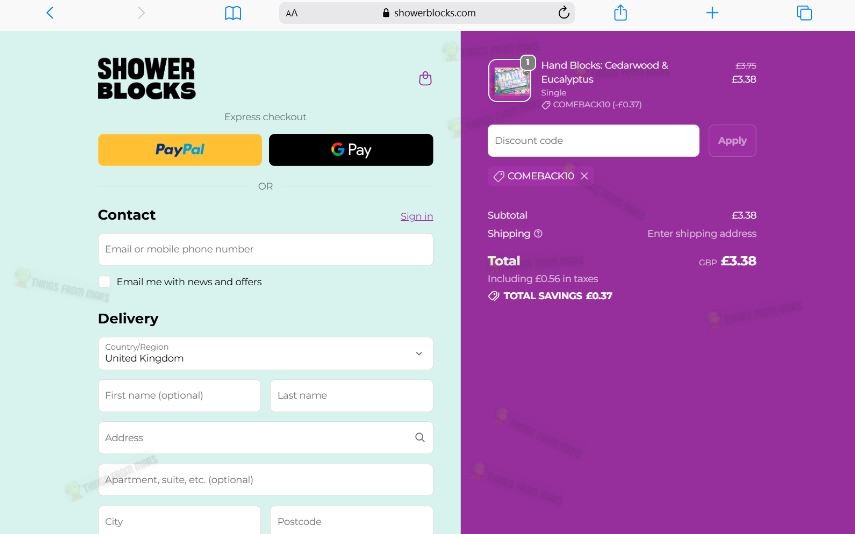The height and width of the screenshot is (534, 855).
Task: Click the Shower Blocks logo
Action: point(146,79)
